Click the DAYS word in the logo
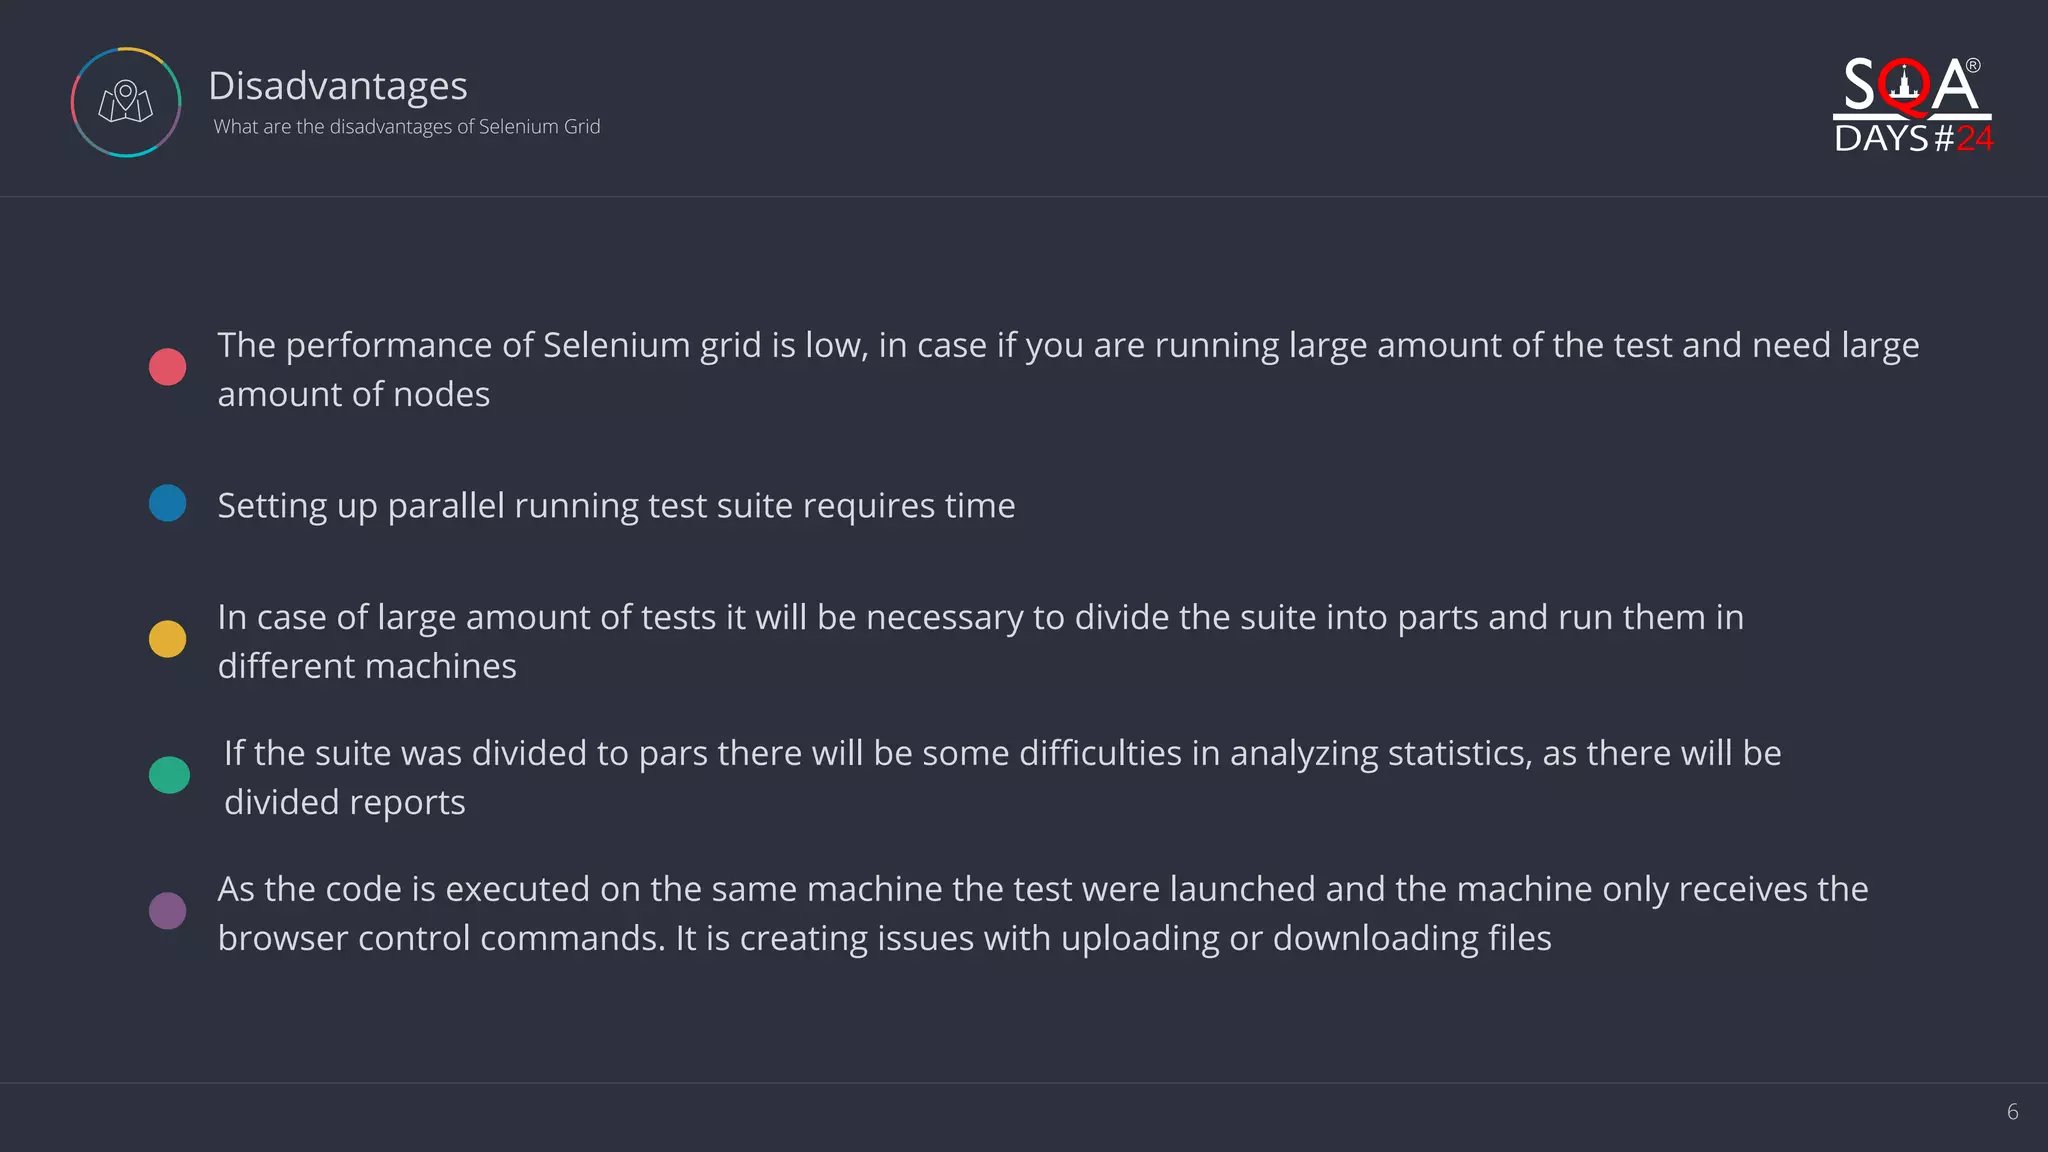 pos(1881,139)
